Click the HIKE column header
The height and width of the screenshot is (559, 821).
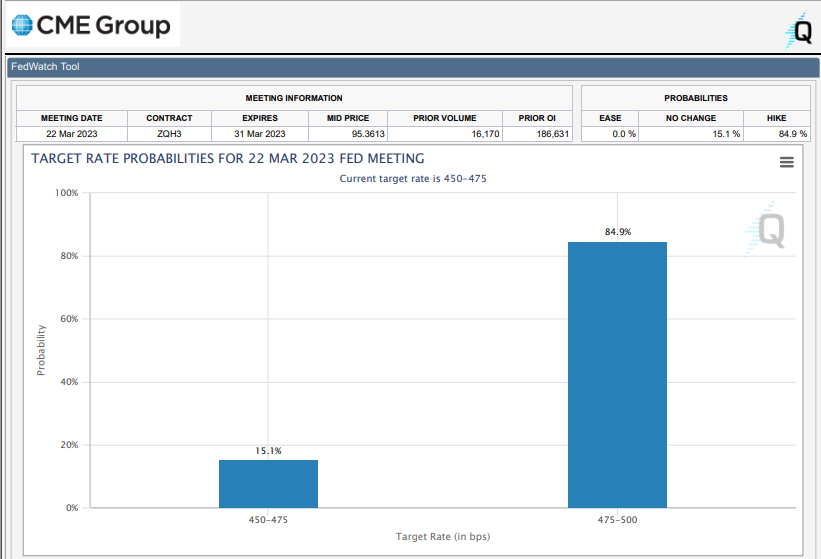pyautogui.click(x=776, y=118)
